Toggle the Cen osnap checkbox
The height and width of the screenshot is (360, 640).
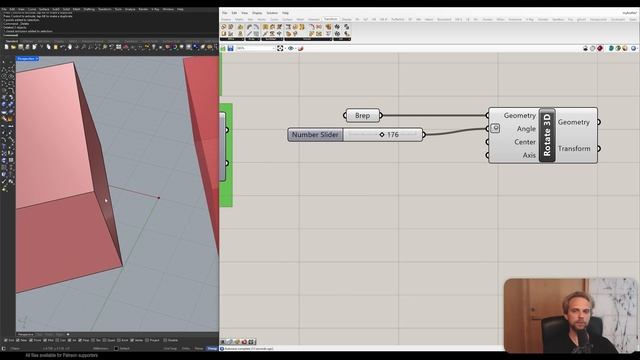[58, 340]
